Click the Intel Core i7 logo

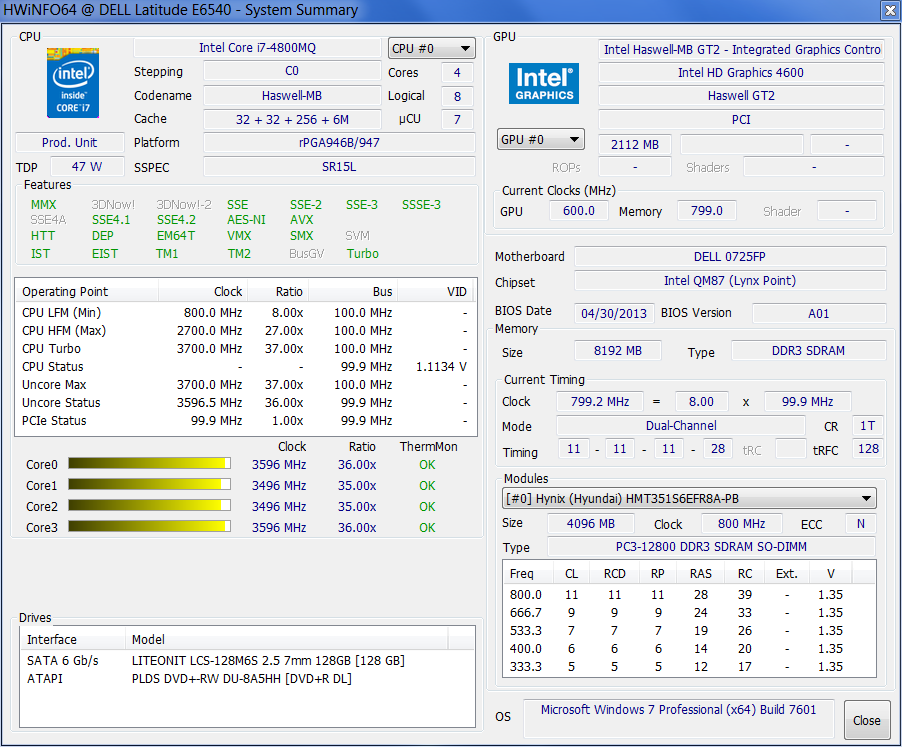click(x=73, y=83)
